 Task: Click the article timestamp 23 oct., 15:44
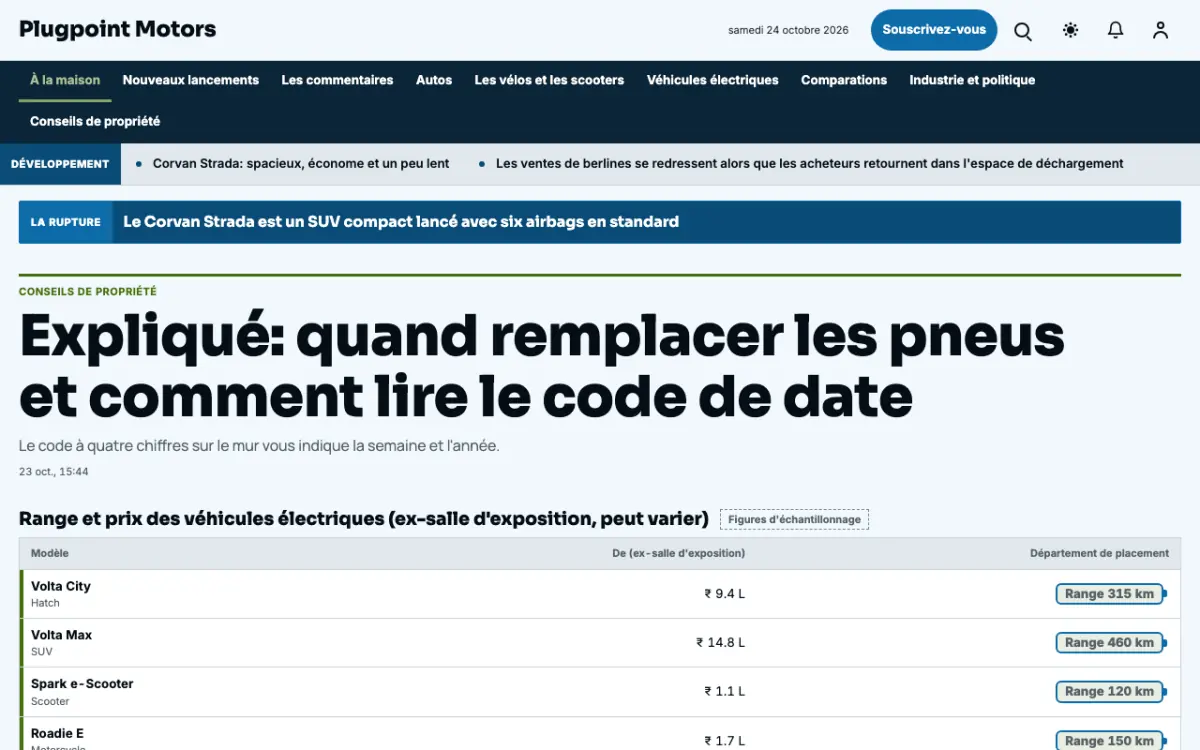tap(54, 472)
